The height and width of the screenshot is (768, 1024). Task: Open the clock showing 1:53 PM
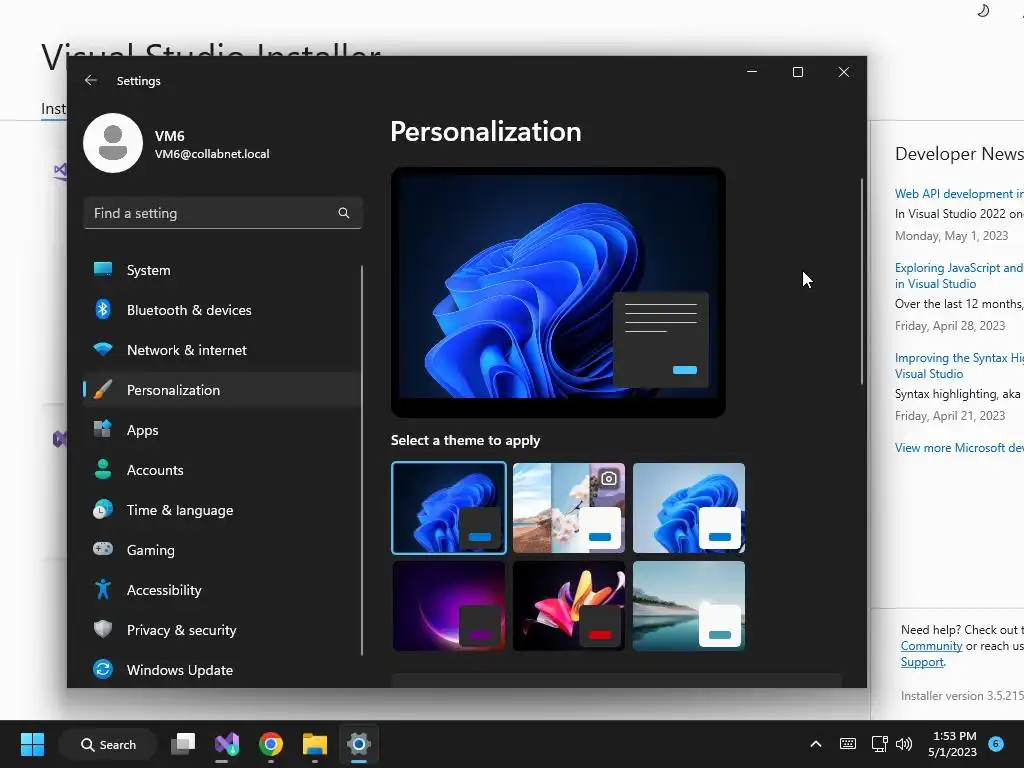(x=953, y=744)
